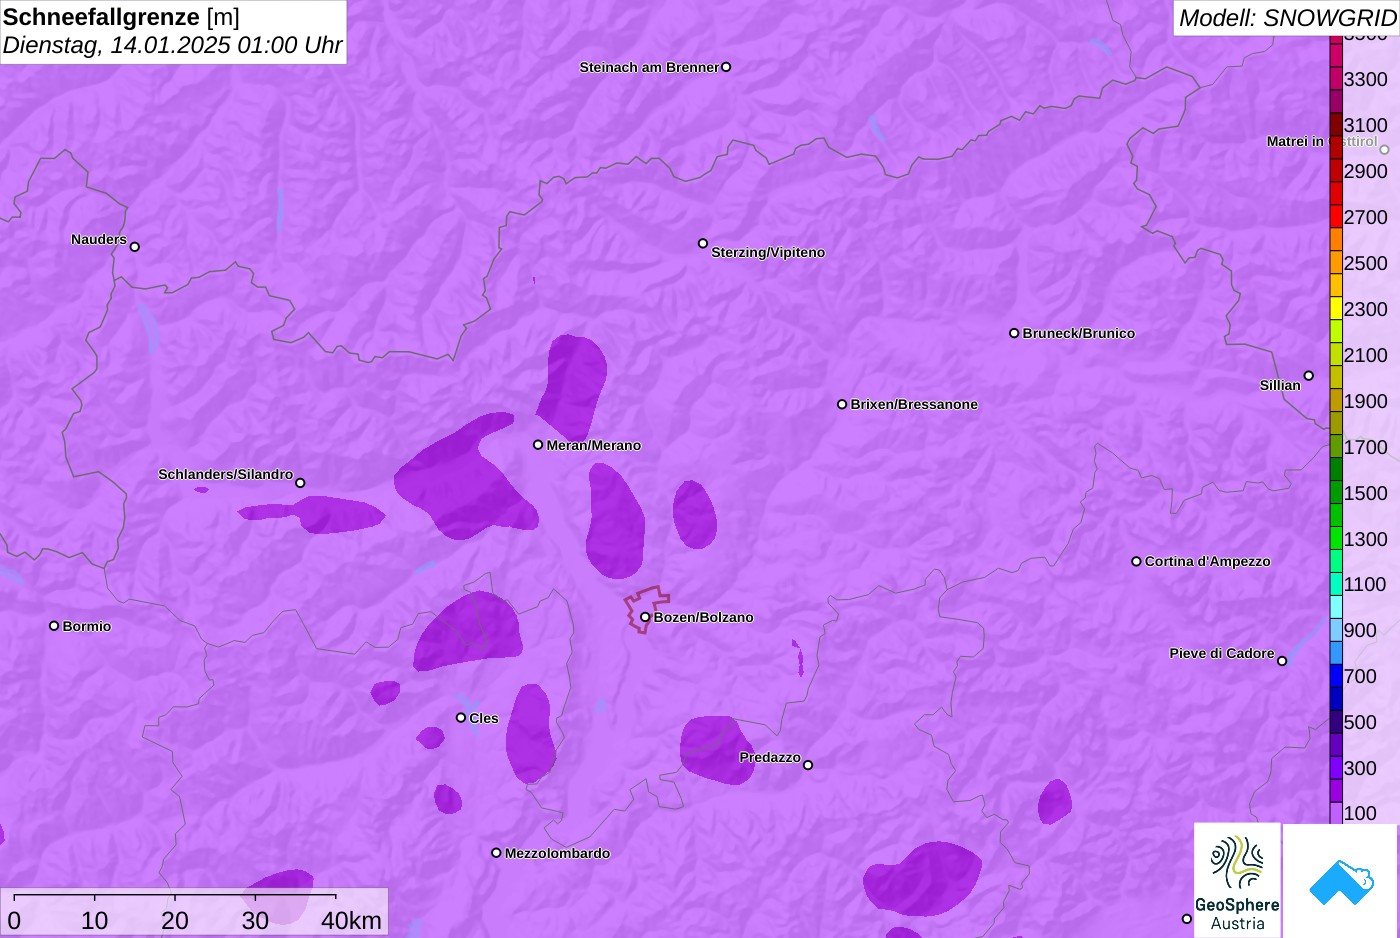Click the Steinach am Brenner location marker
1400x938 pixels.
(726, 67)
